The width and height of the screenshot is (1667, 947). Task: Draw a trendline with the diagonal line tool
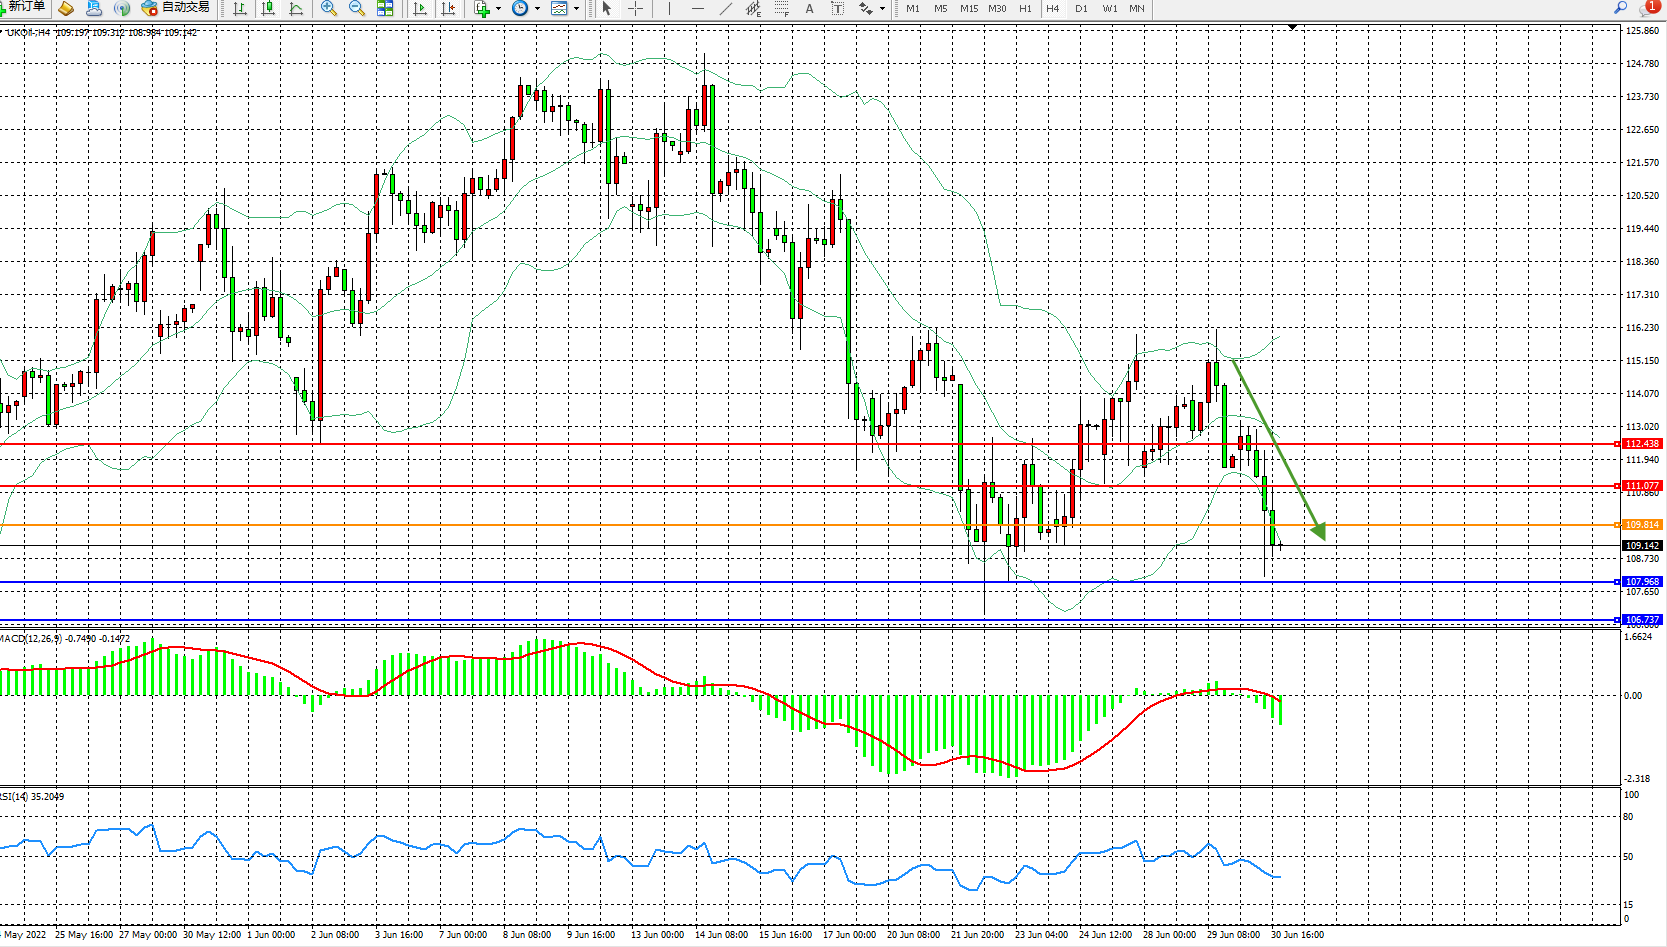(x=726, y=8)
